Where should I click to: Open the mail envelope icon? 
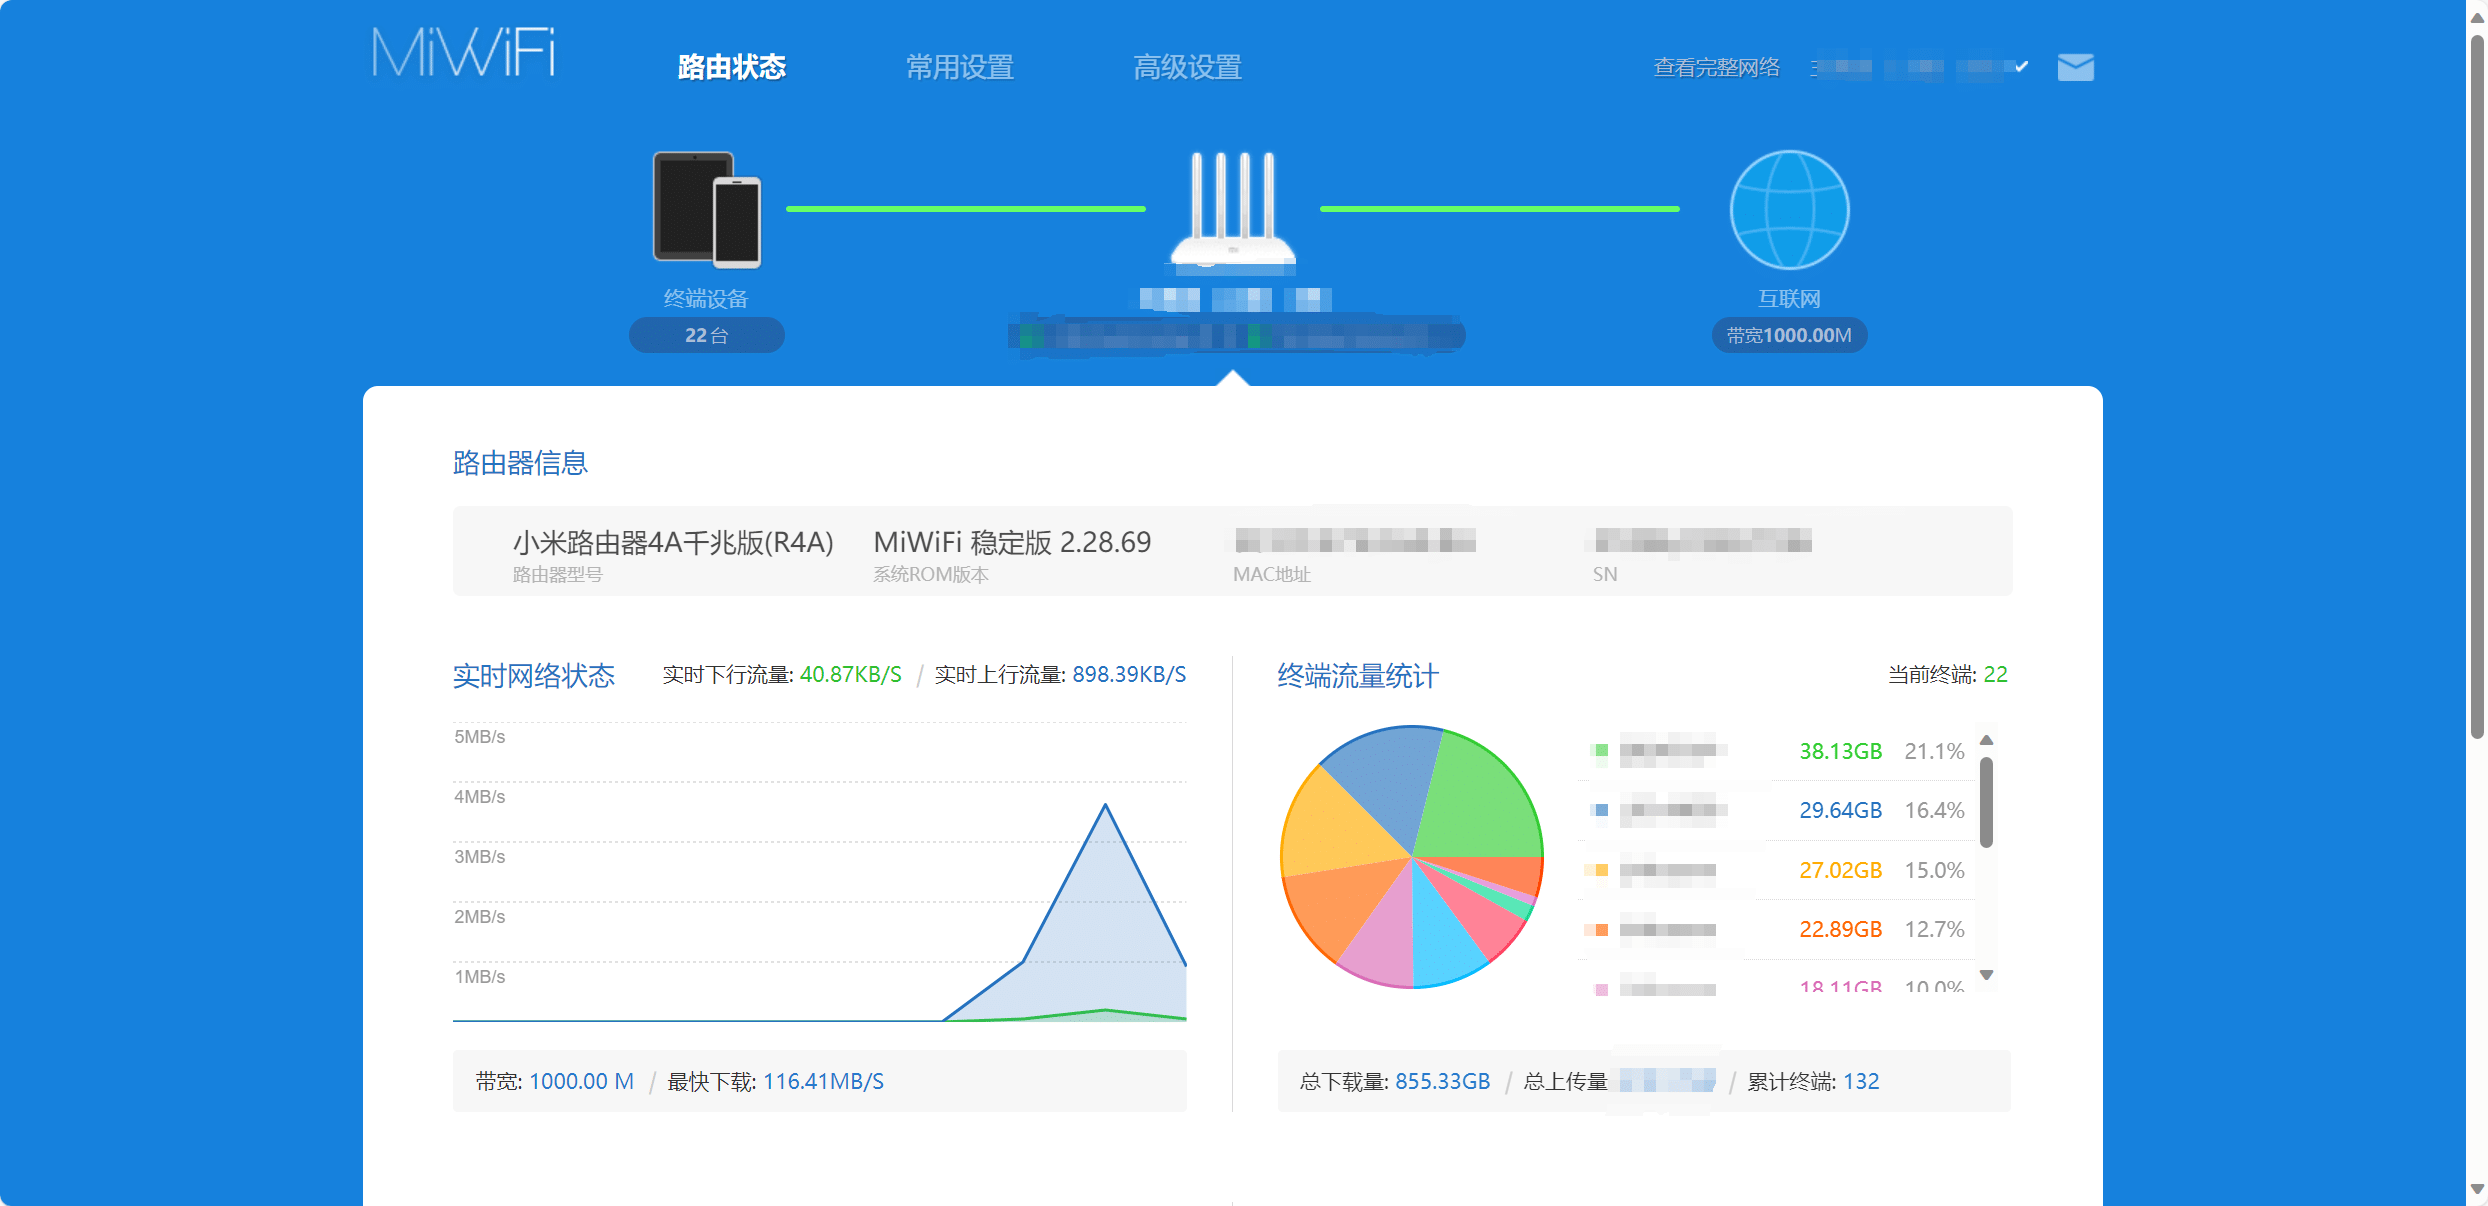2075,67
